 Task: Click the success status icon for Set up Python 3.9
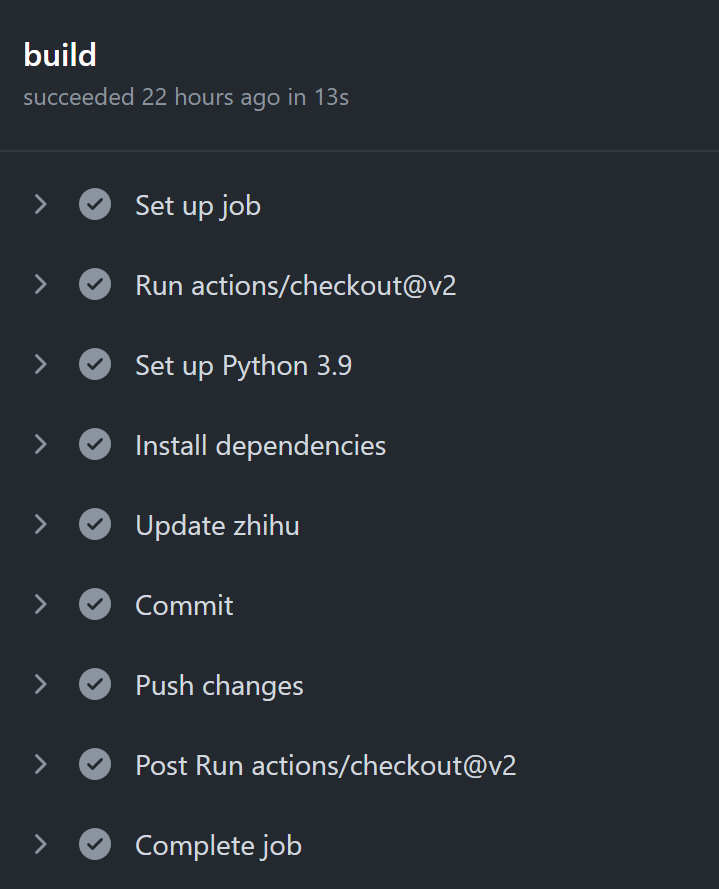pyautogui.click(x=95, y=365)
